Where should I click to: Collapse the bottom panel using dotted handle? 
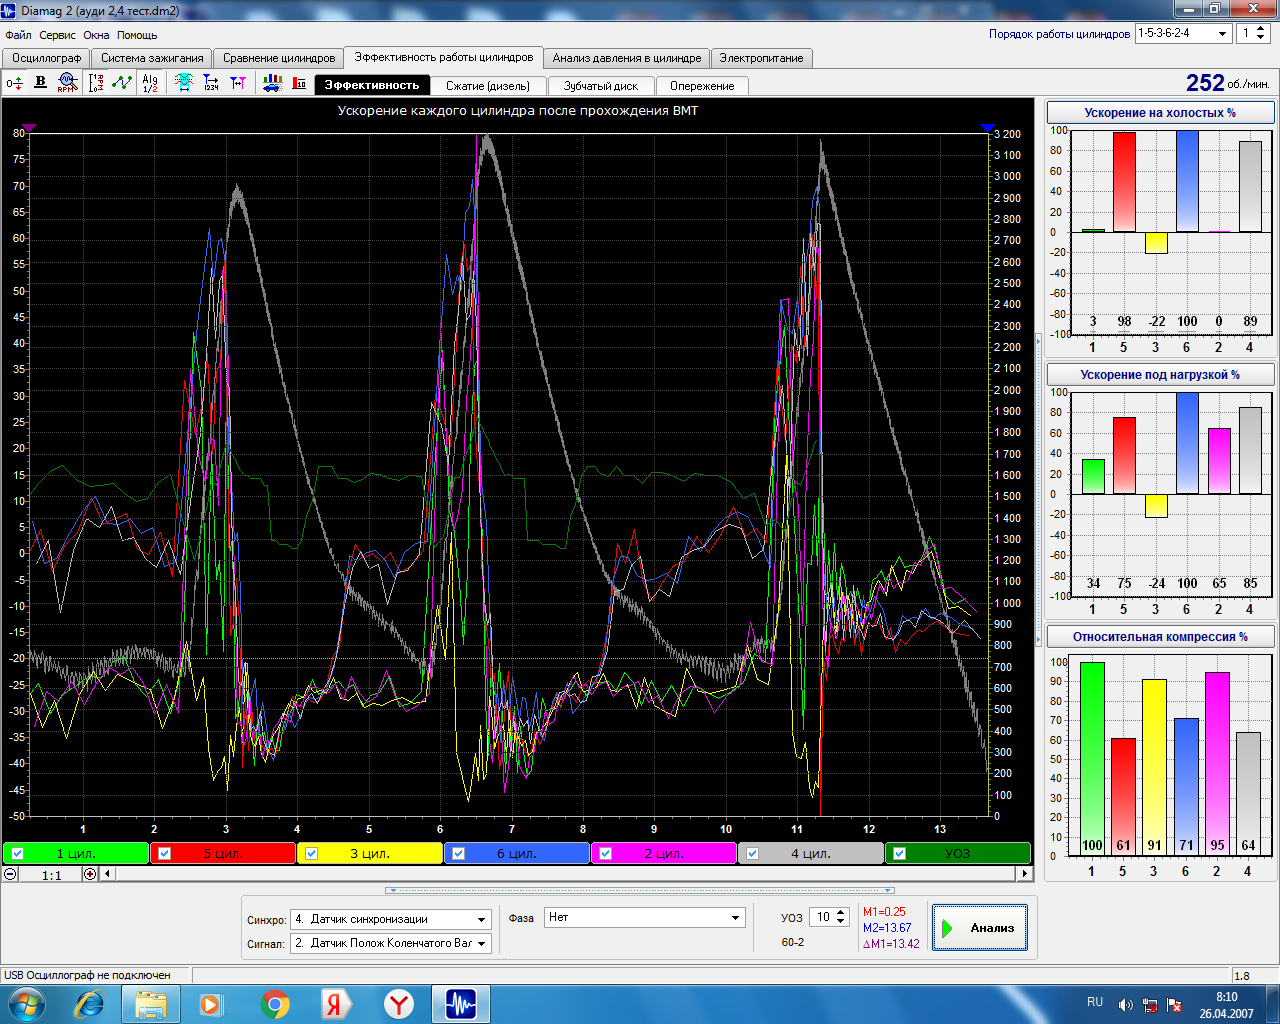640,890
